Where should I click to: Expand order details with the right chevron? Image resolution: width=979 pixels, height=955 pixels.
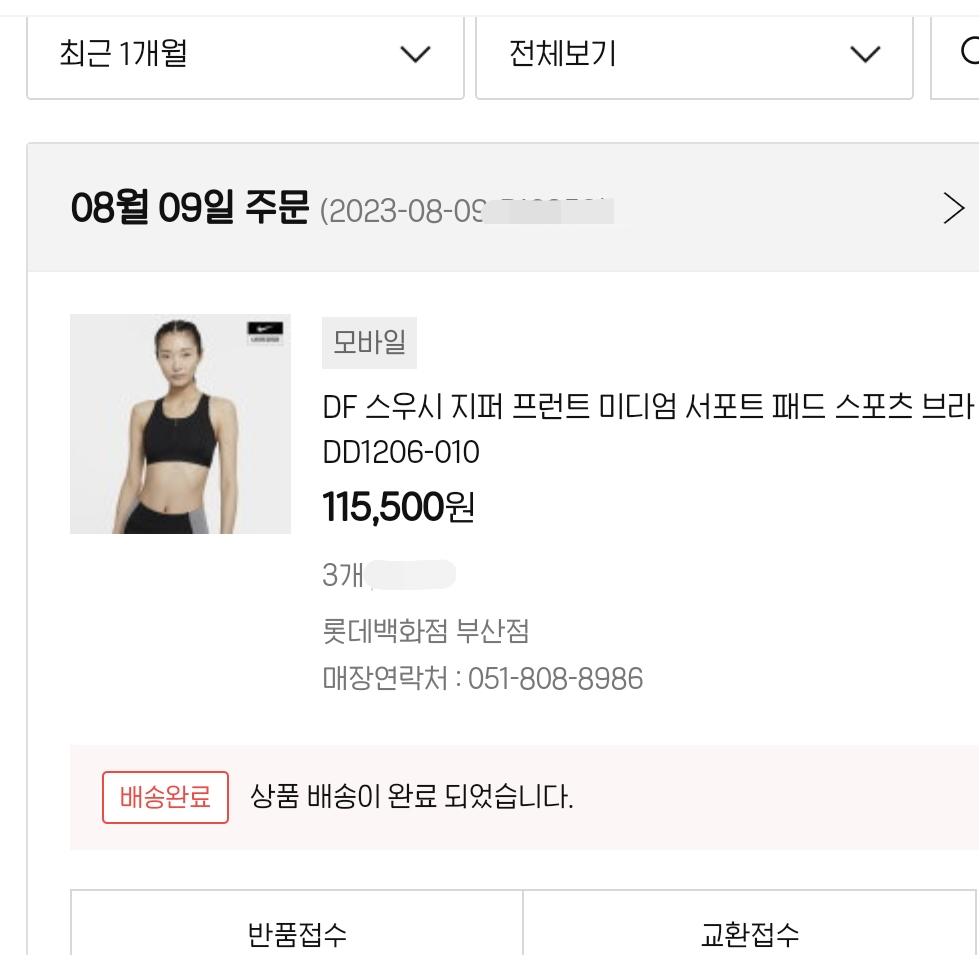(x=954, y=208)
